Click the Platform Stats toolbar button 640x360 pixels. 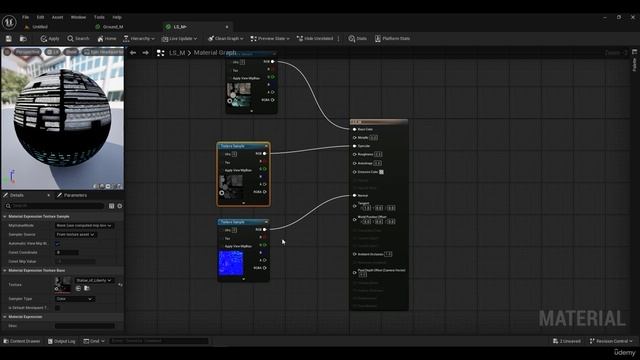[392, 38]
